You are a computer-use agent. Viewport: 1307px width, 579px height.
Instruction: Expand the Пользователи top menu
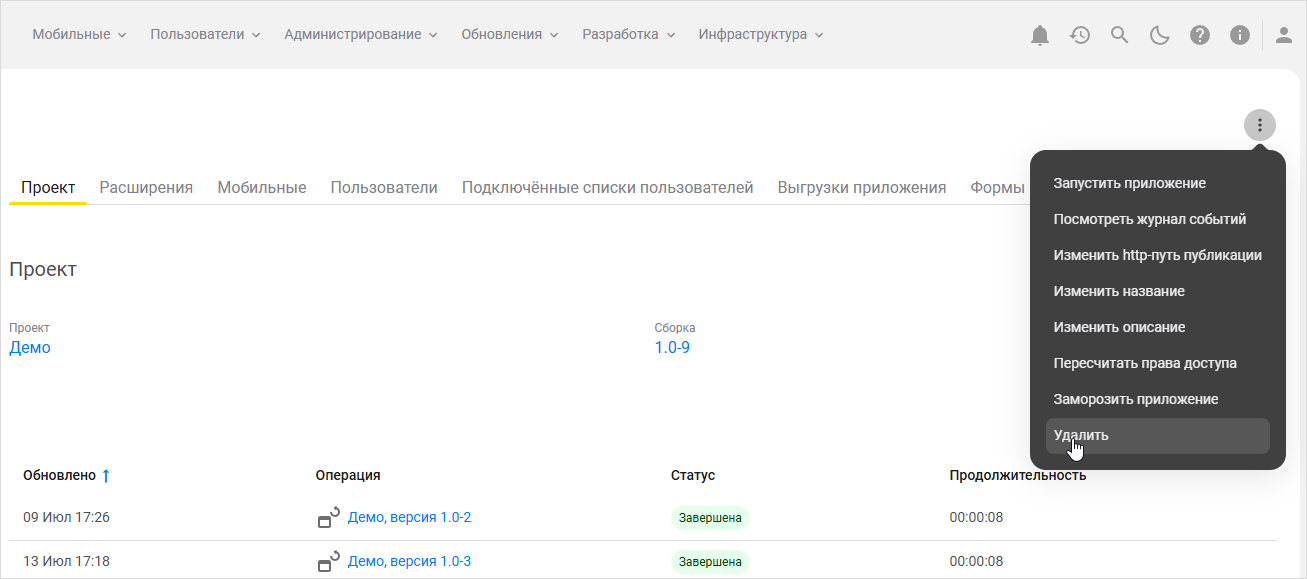pyautogui.click(x=205, y=35)
